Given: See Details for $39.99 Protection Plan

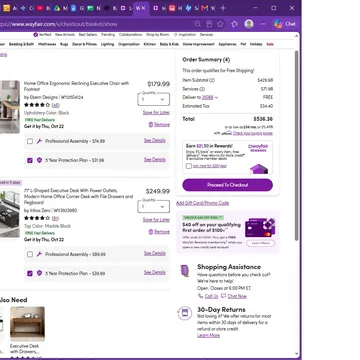Looking at the screenshot, I should tap(155, 272).
